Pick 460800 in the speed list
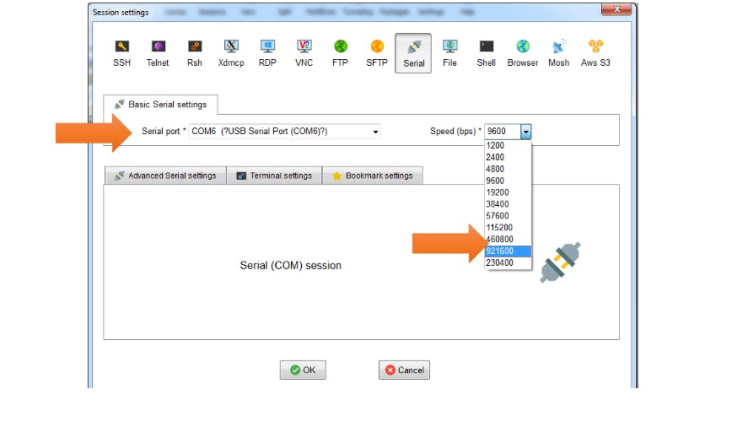Image resolution: width=748 pixels, height=427 pixels. point(508,239)
